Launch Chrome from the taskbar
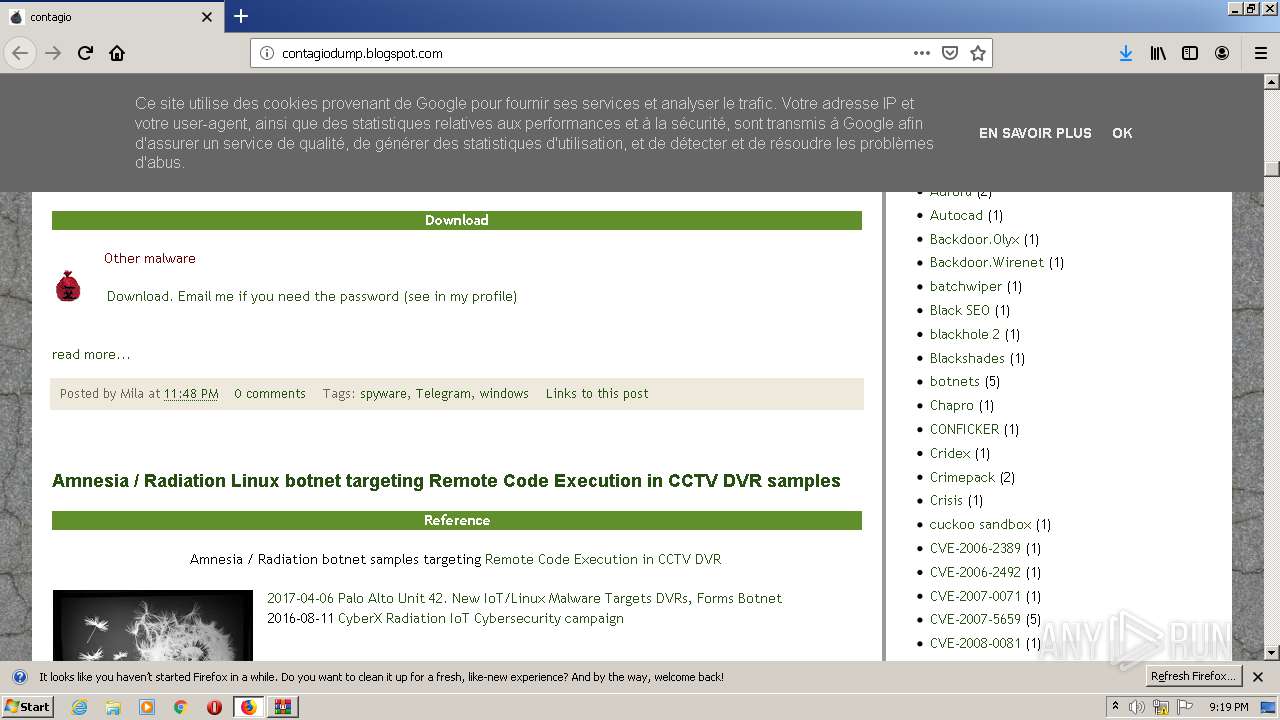This screenshot has width=1280, height=720. (181, 707)
